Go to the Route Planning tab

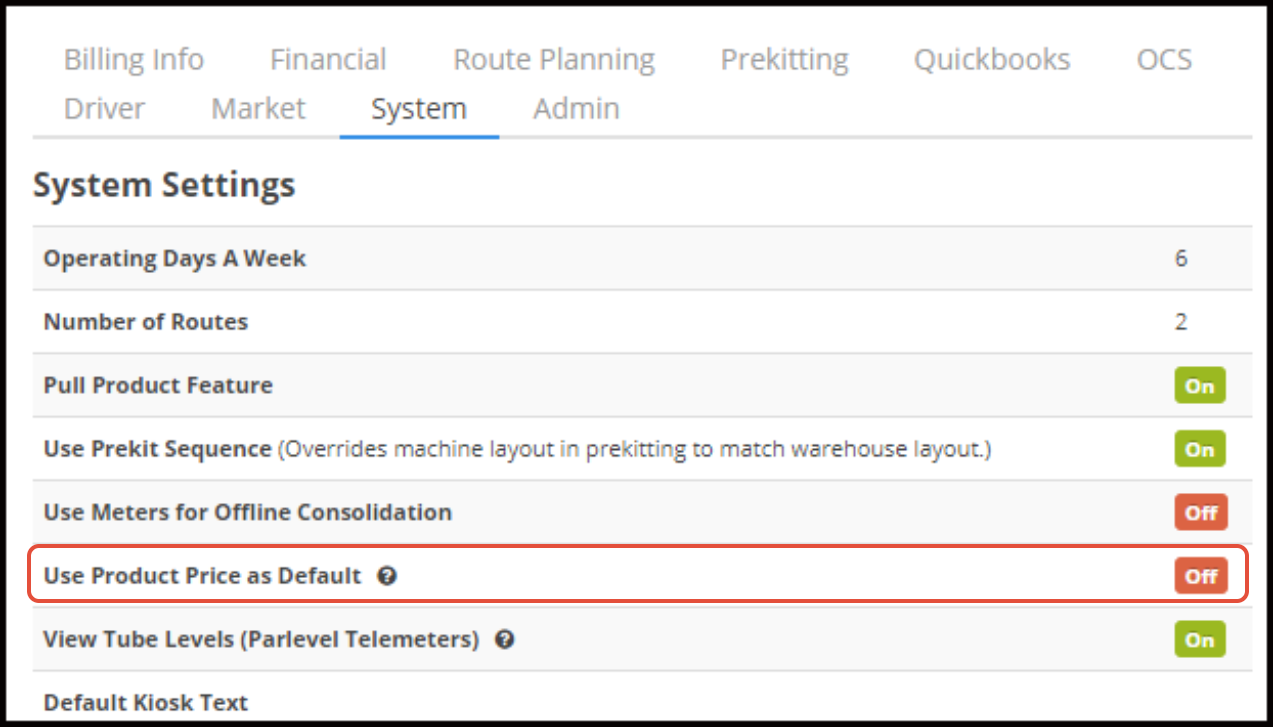554,60
